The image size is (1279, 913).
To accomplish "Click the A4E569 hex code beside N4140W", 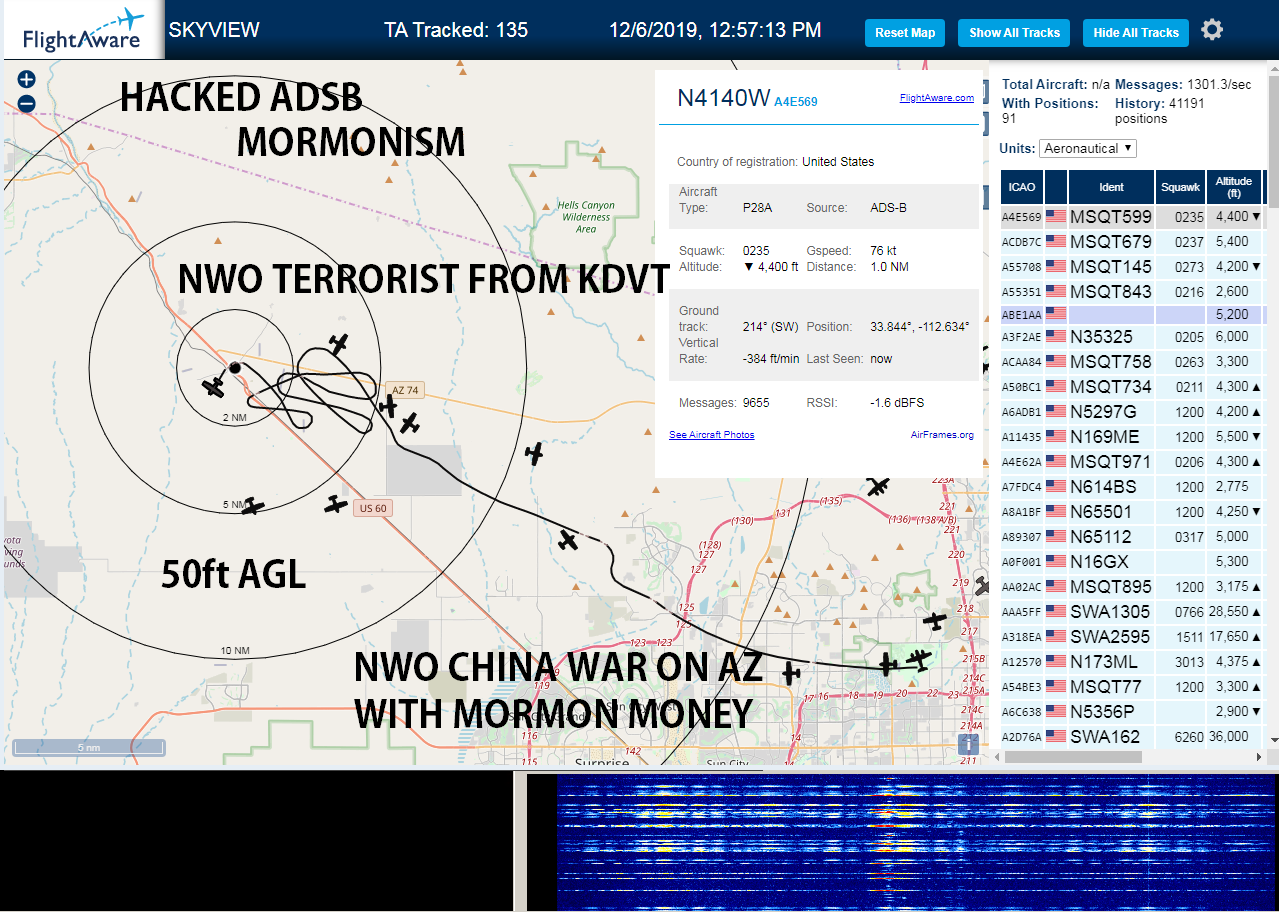I will click(x=796, y=101).
